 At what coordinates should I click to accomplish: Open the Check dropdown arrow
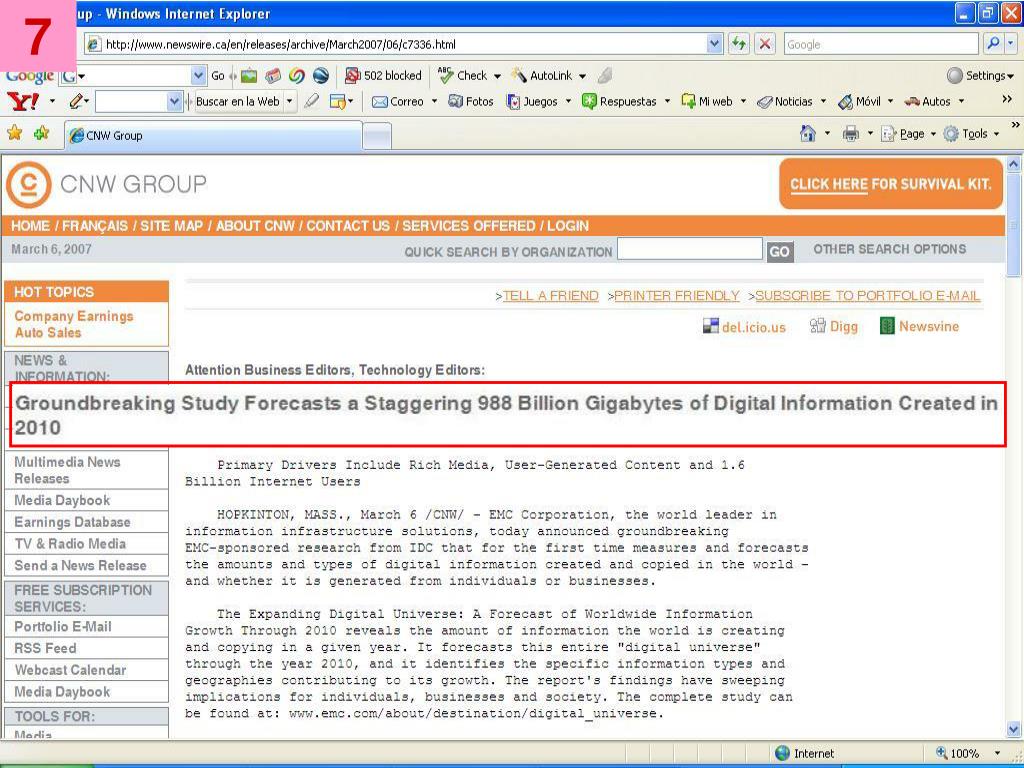pos(497,76)
